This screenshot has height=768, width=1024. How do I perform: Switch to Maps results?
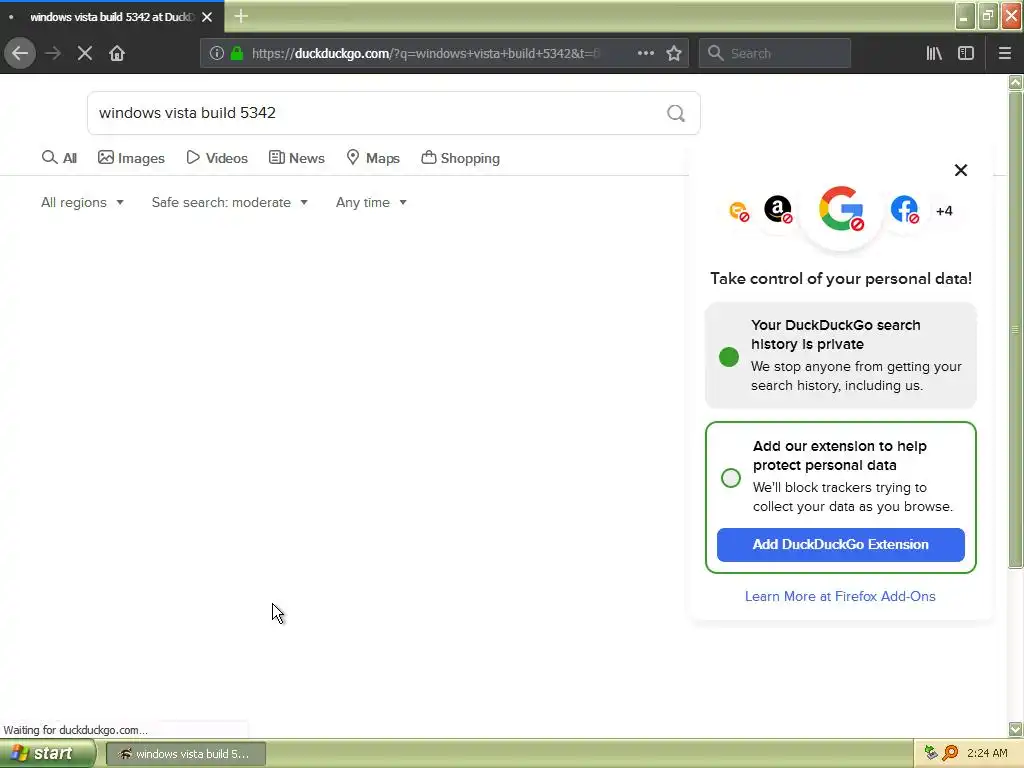(x=373, y=158)
